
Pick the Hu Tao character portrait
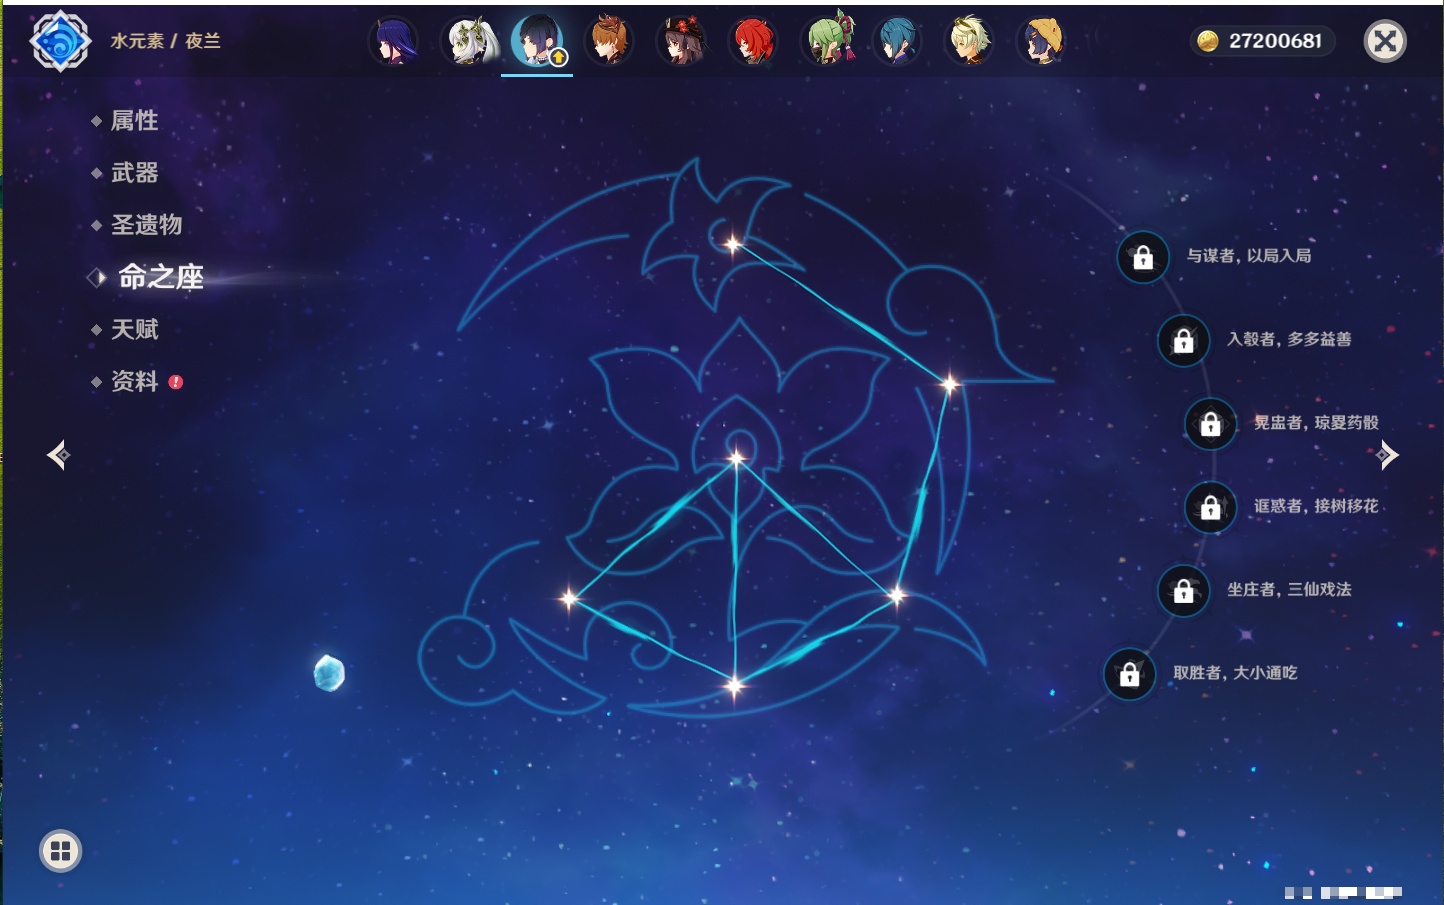(x=682, y=42)
